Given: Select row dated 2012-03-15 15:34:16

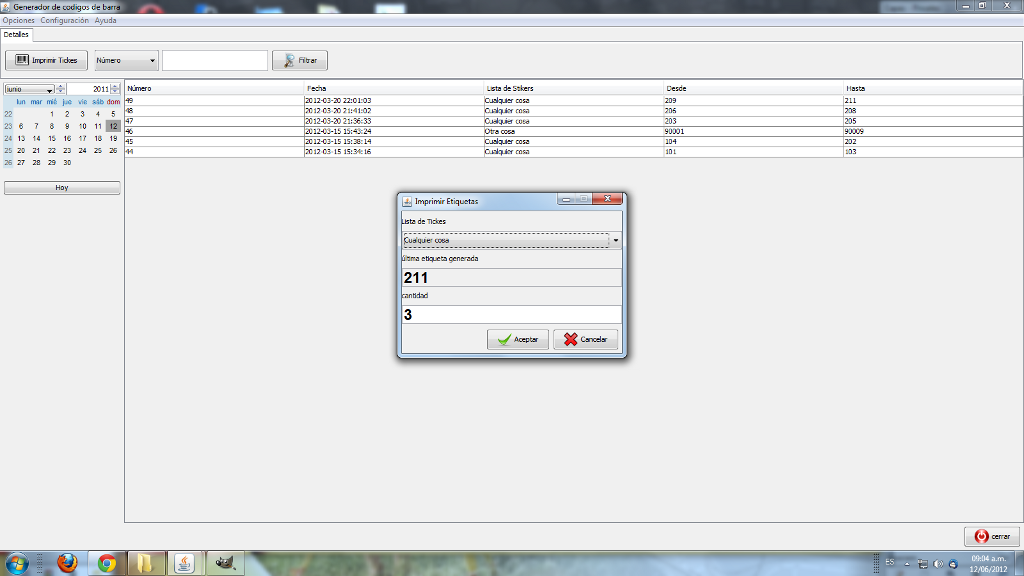Looking at the screenshot, I should (574, 152).
